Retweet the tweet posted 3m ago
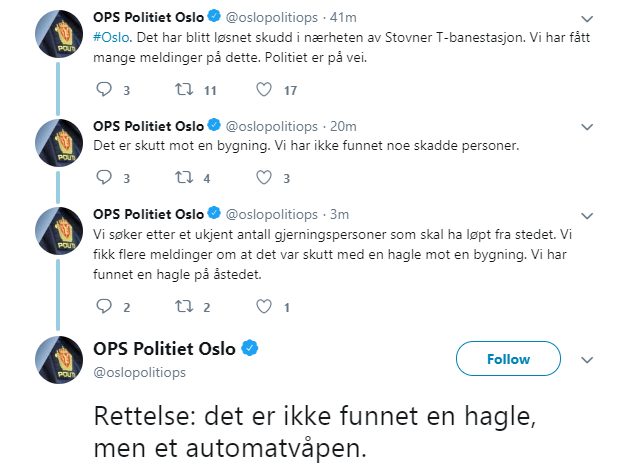 (x=183, y=307)
